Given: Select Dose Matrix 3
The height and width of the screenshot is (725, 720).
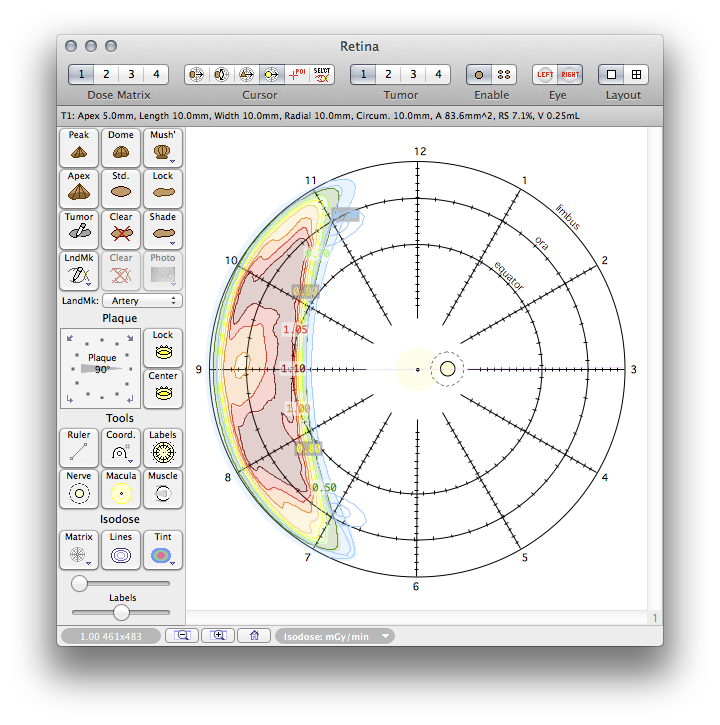Looking at the screenshot, I should point(131,74).
